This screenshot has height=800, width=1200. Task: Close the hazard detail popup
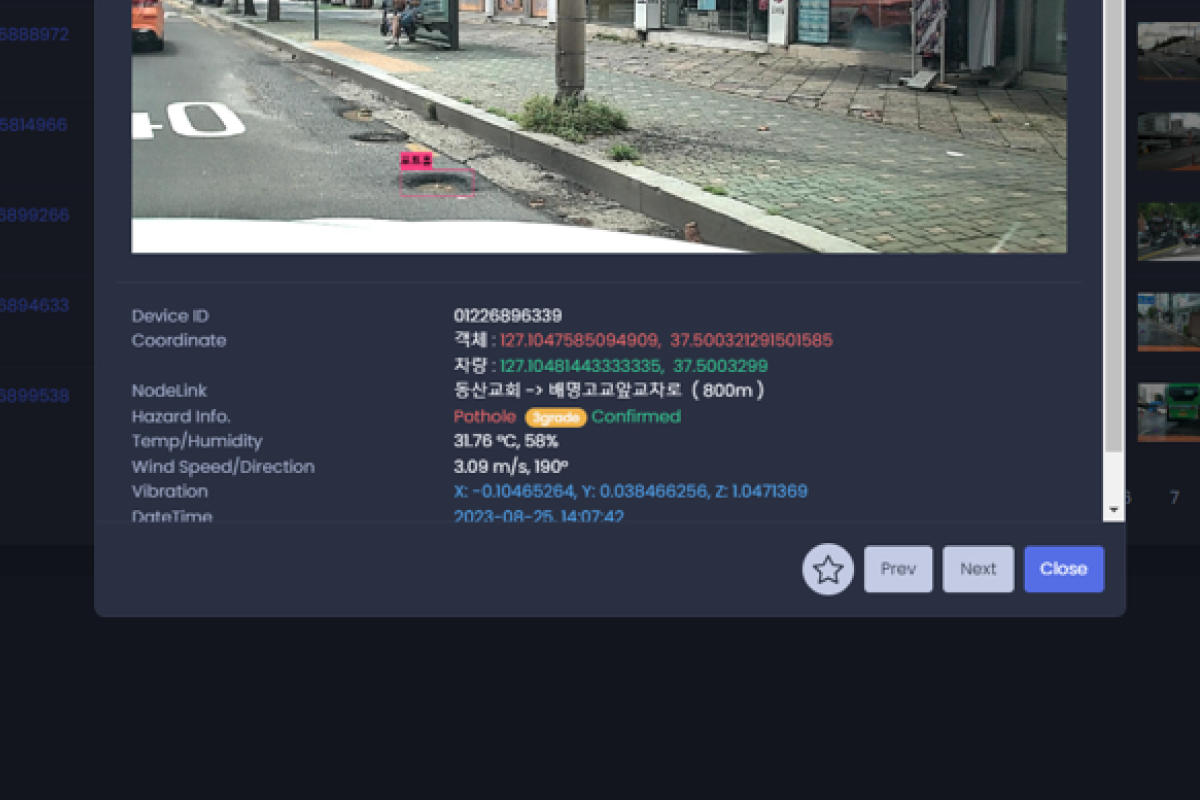[x=1064, y=569]
